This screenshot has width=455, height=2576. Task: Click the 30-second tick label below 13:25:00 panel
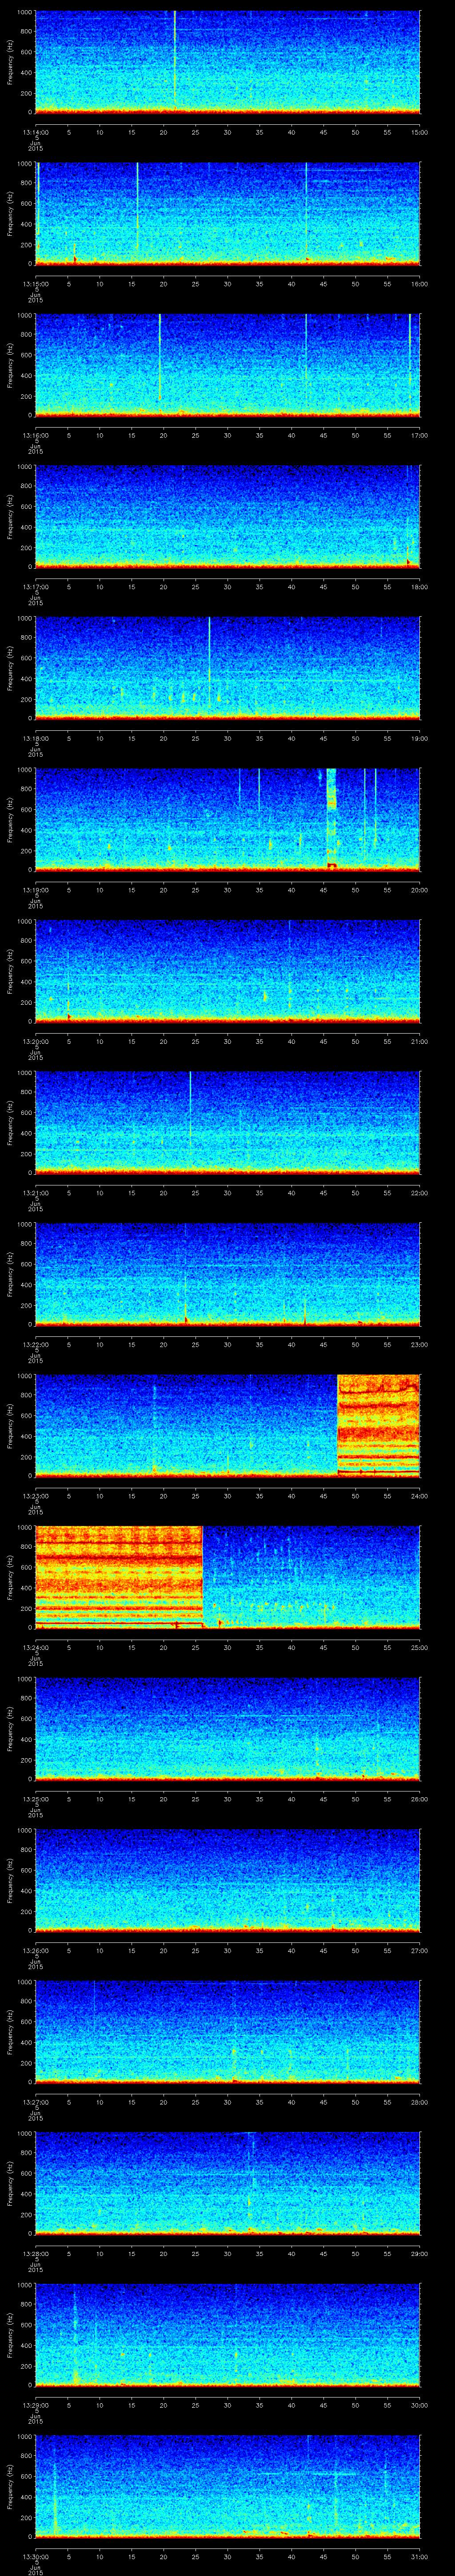point(227,1799)
